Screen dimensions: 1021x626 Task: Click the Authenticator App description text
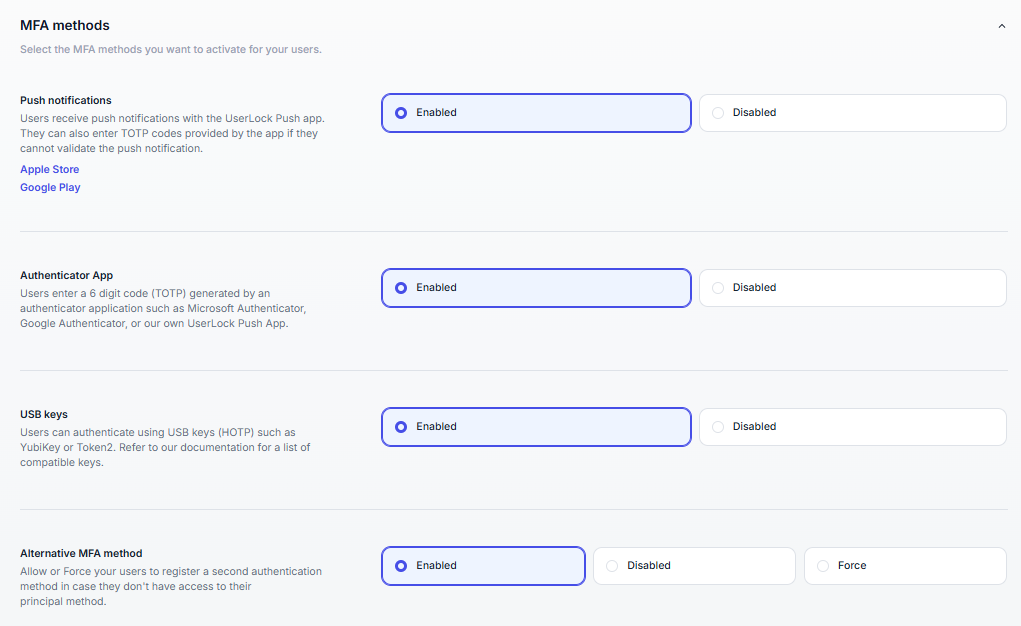click(162, 308)
